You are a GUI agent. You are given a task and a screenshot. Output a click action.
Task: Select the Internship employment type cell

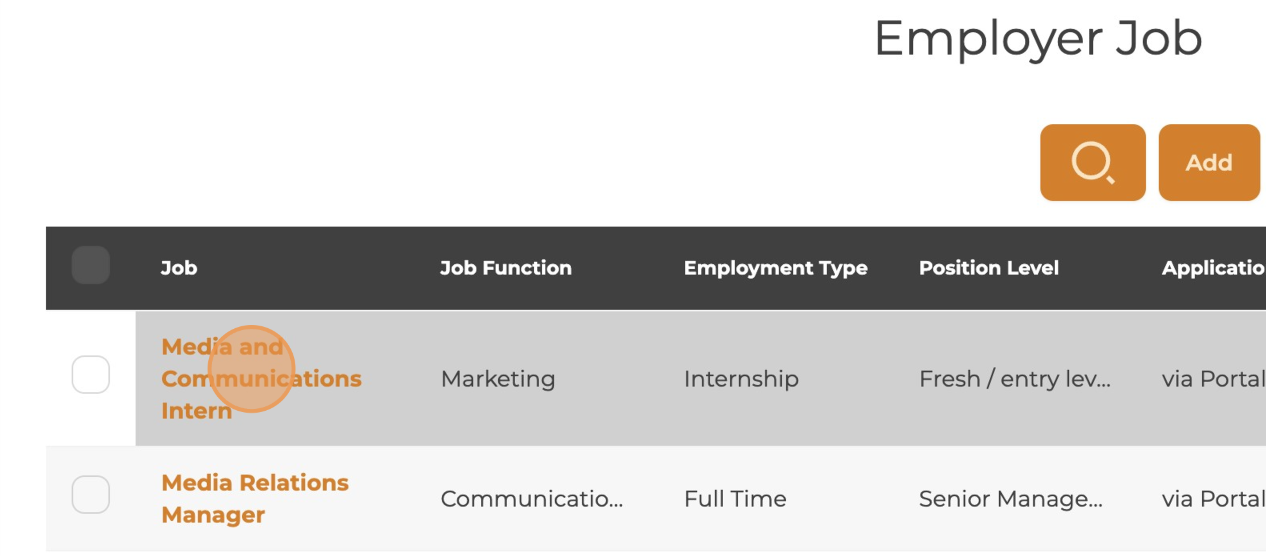pos(741,379)
